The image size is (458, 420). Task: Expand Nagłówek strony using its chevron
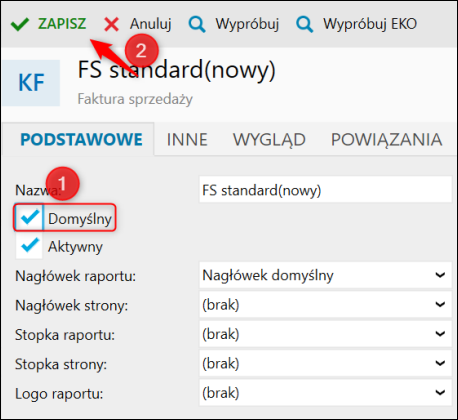(440, 304)
